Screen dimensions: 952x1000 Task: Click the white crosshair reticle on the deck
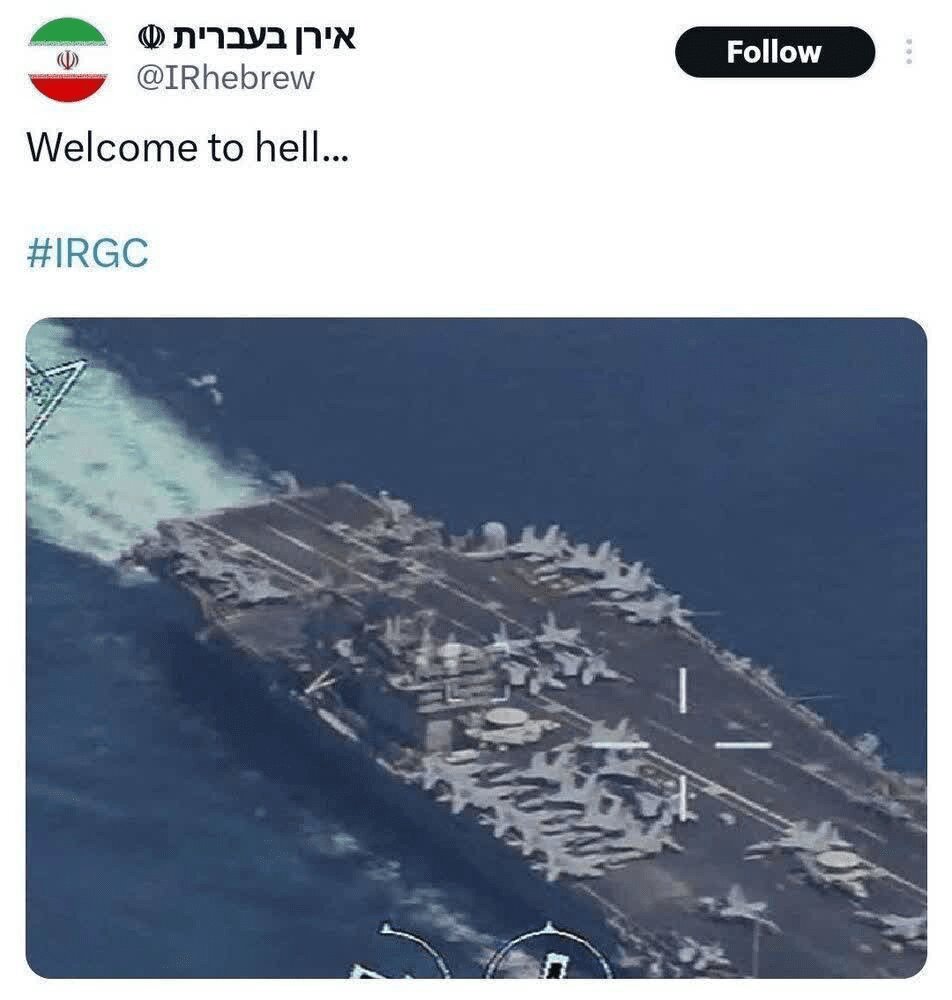pyautogui.click(x=682, y=744)
